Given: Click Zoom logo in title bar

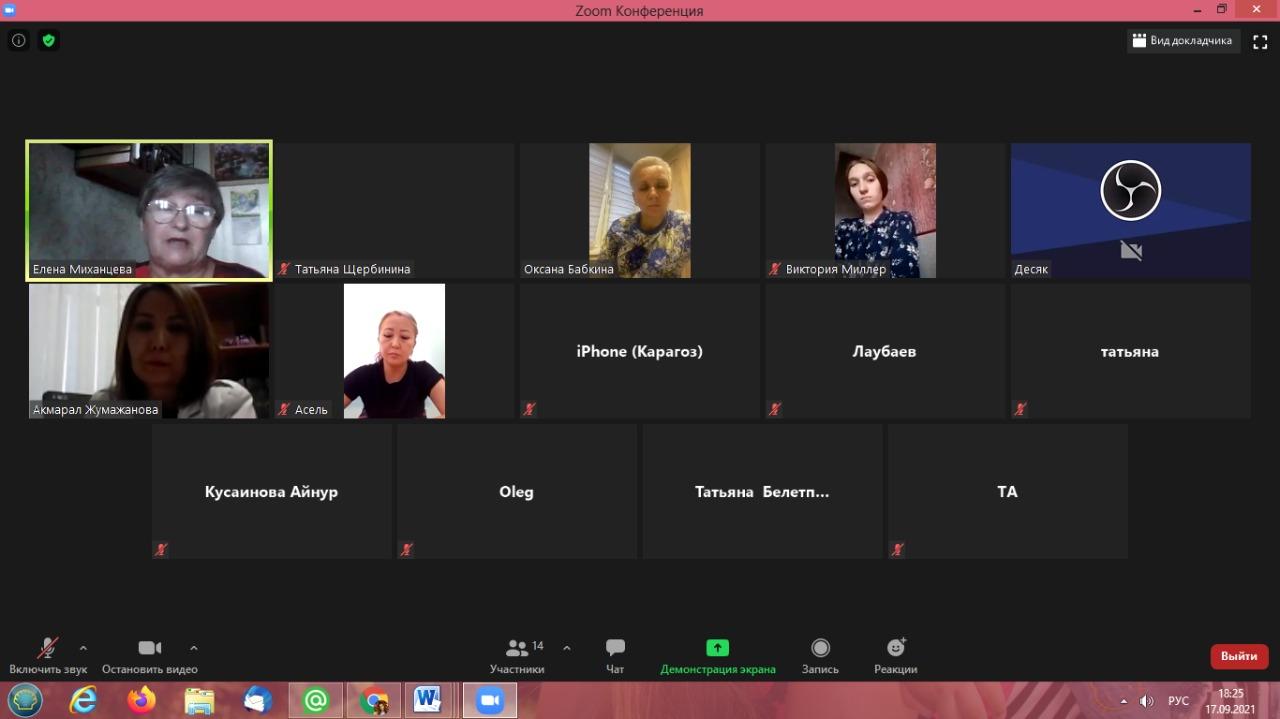Looking at the screenshot, I should (10, 10).
